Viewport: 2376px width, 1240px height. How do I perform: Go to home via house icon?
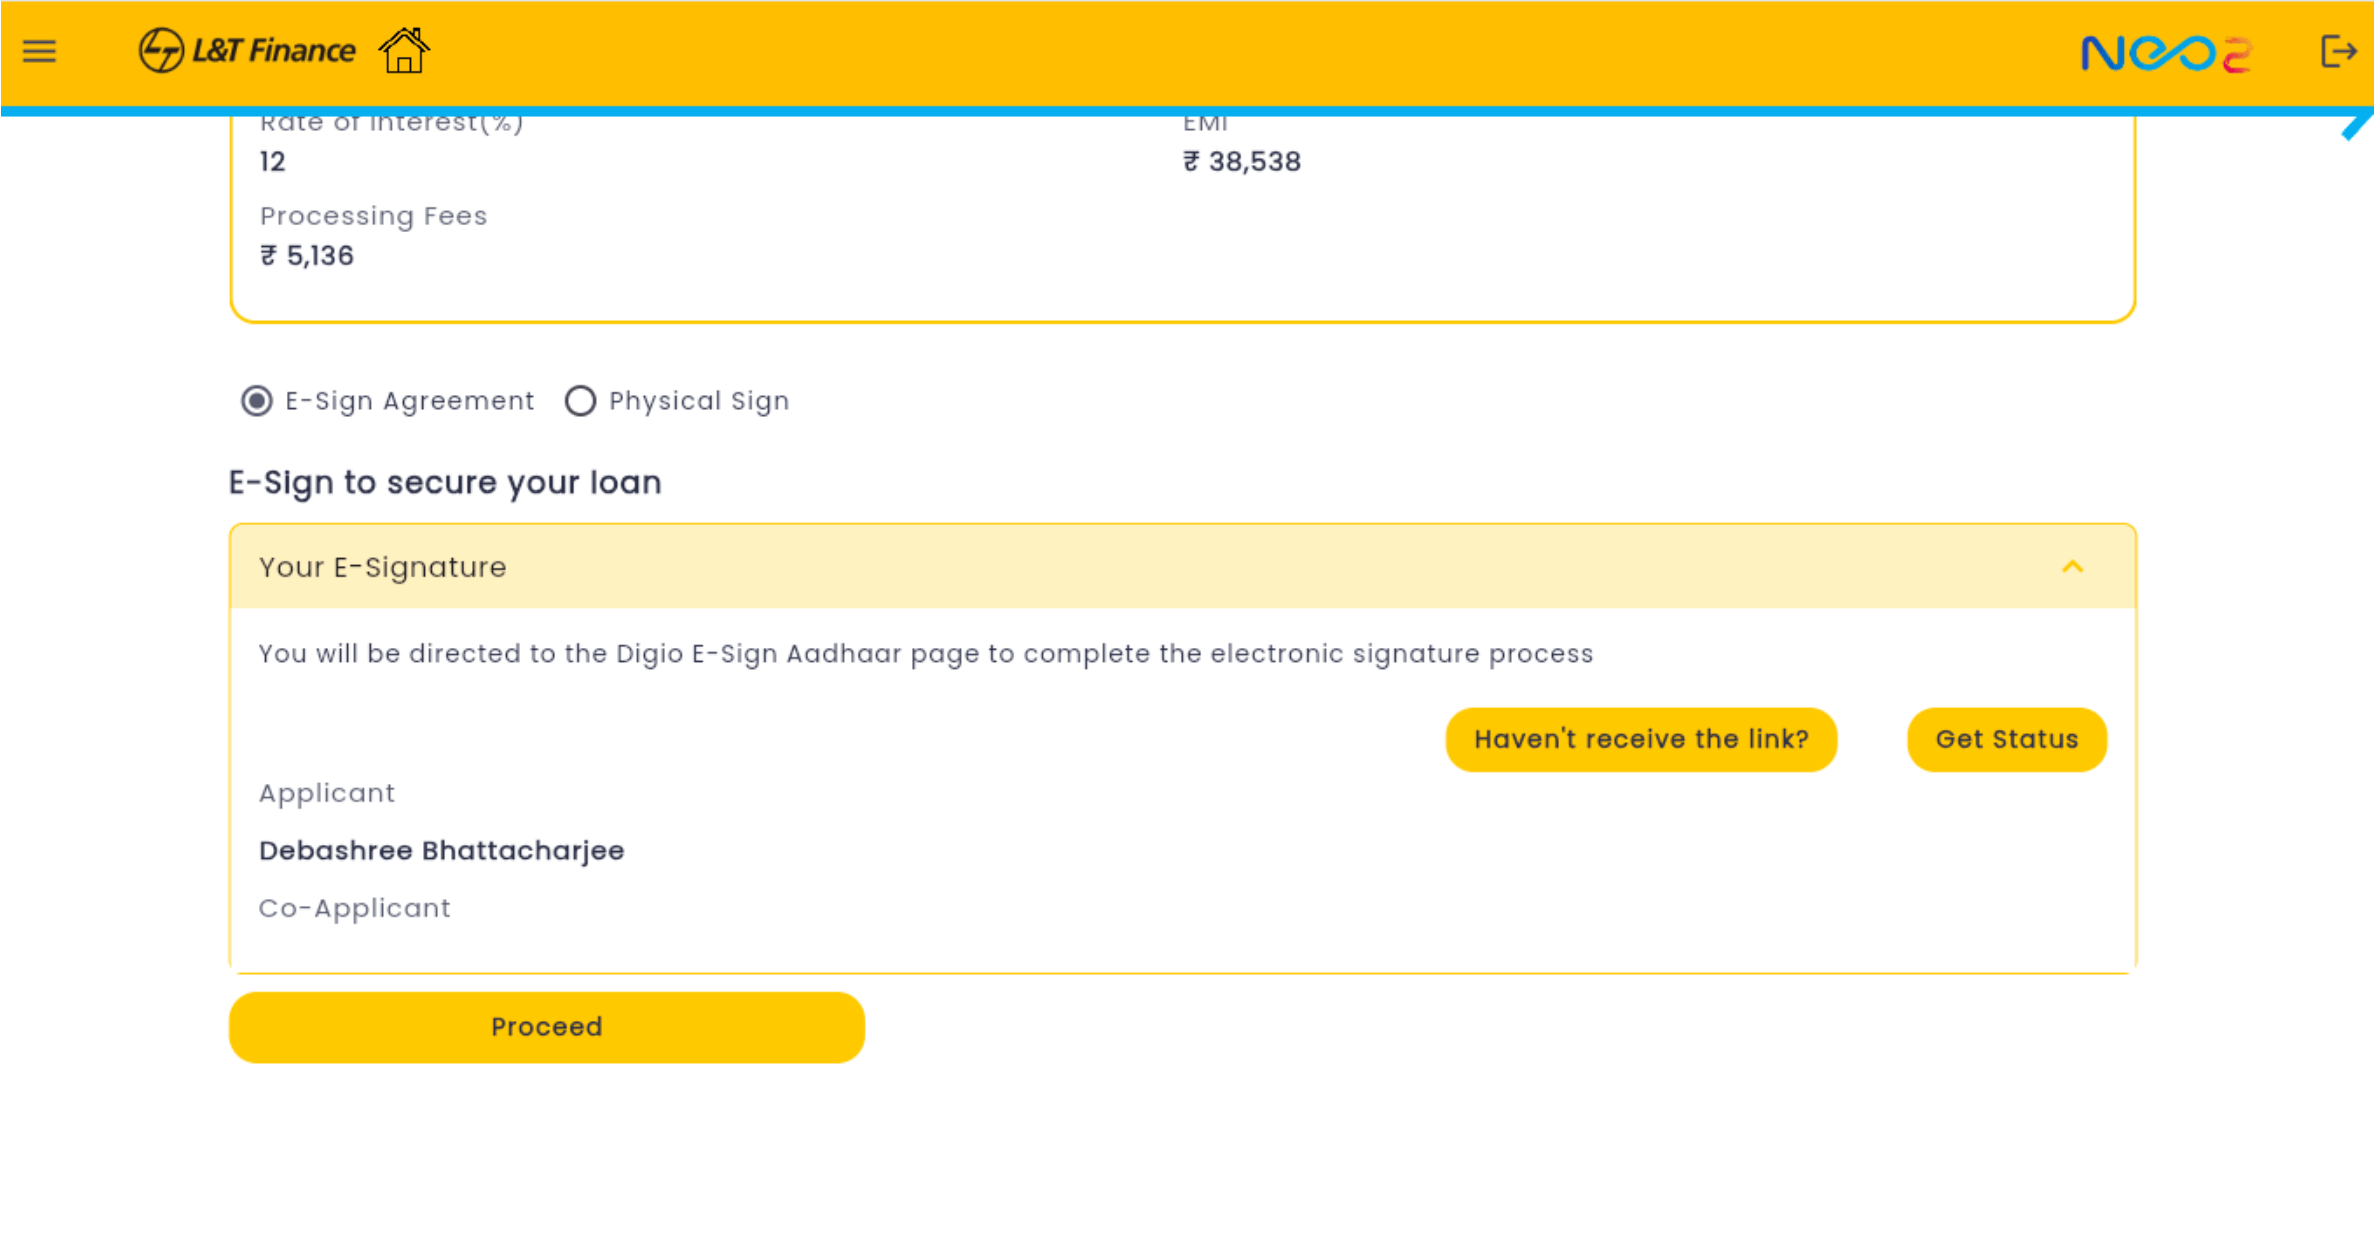tap(404, 51)
